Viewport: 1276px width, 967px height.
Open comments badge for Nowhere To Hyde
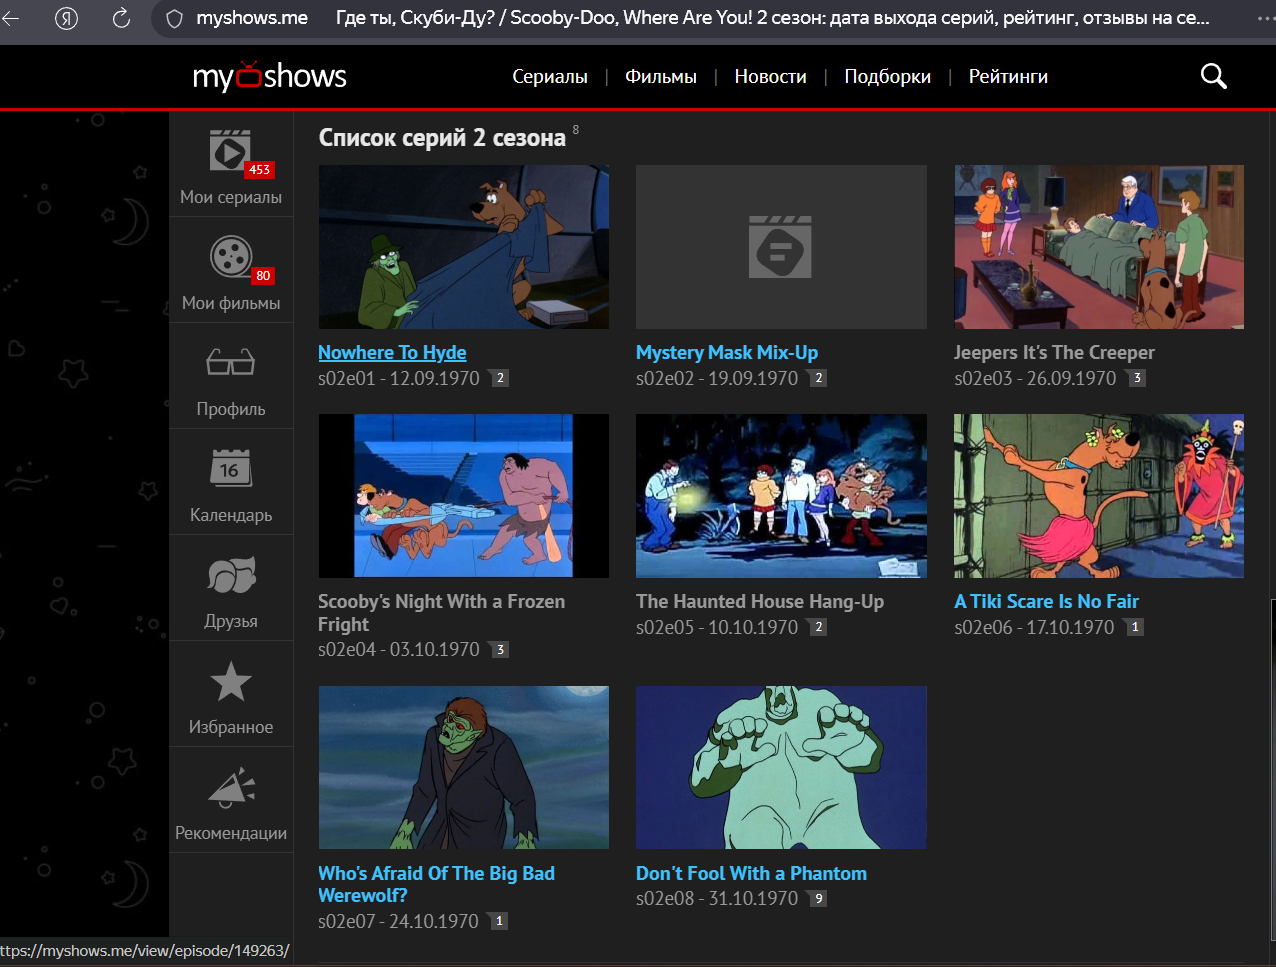coord(500,378)
